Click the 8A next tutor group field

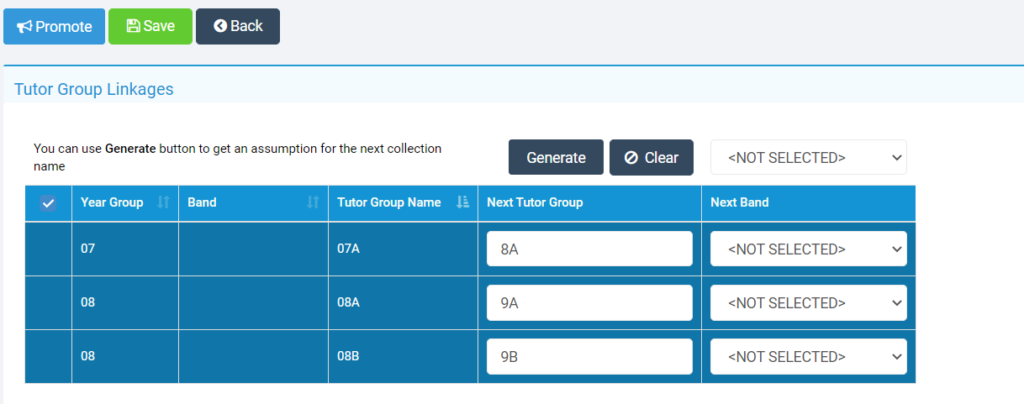pyautogui.click(x=589, y=249)
